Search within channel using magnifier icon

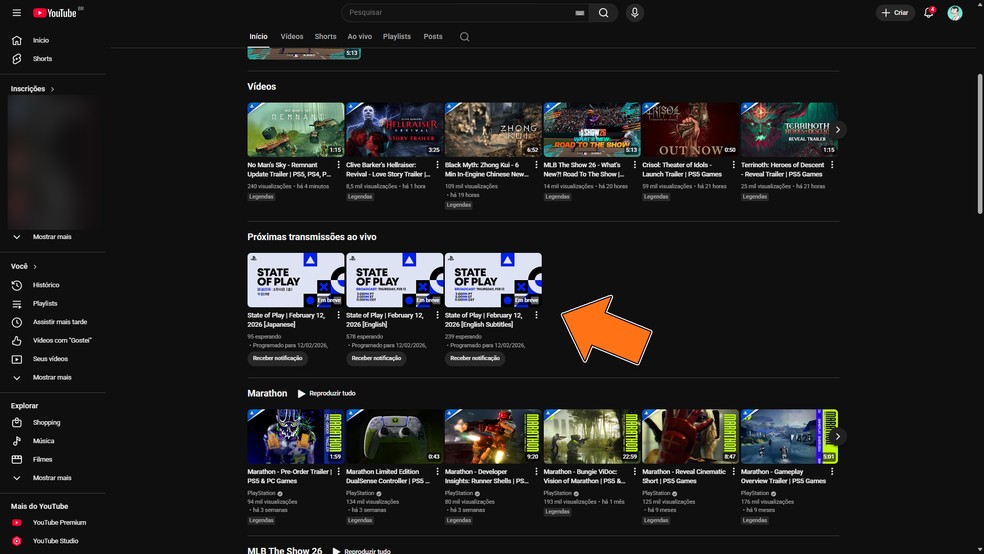coord(464,37)
